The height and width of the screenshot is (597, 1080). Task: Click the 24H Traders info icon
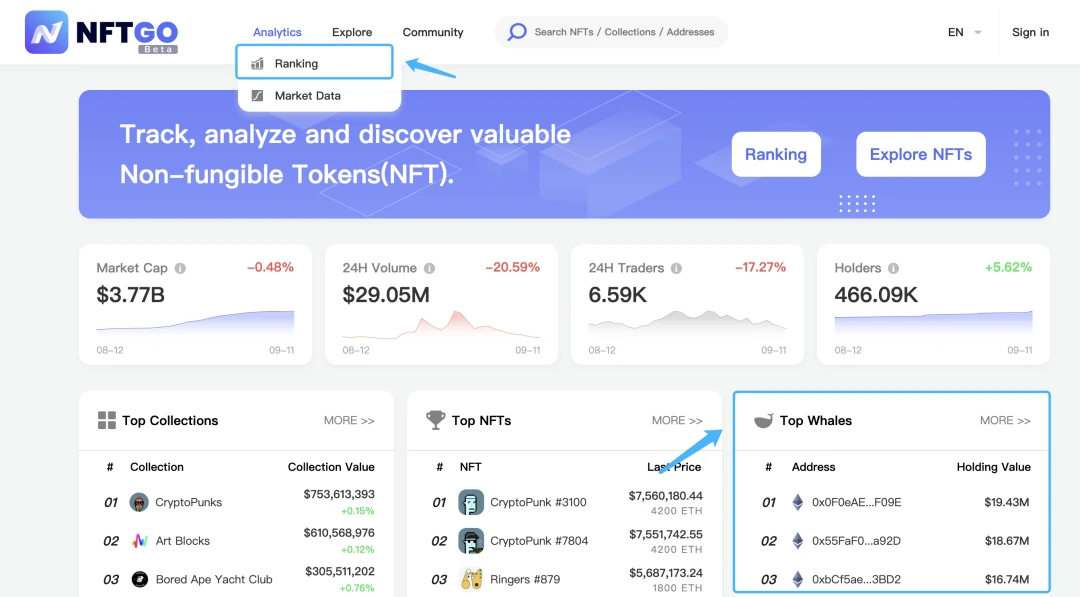676,268
